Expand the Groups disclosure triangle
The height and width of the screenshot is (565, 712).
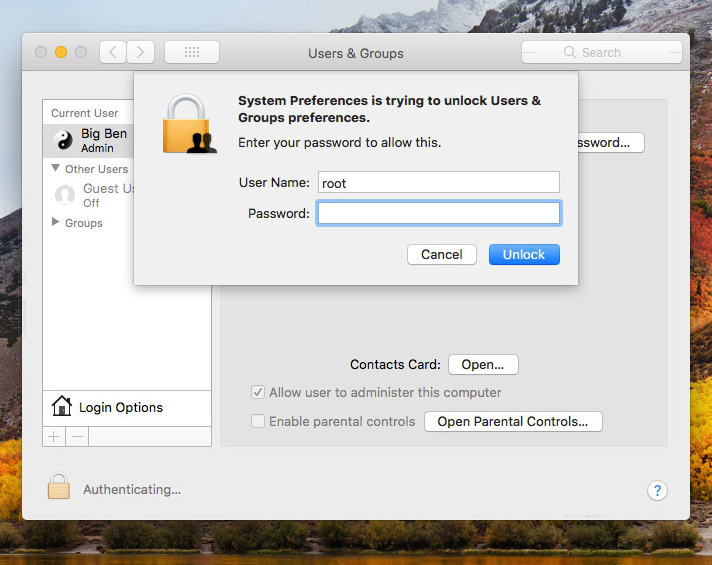[55, 222]
